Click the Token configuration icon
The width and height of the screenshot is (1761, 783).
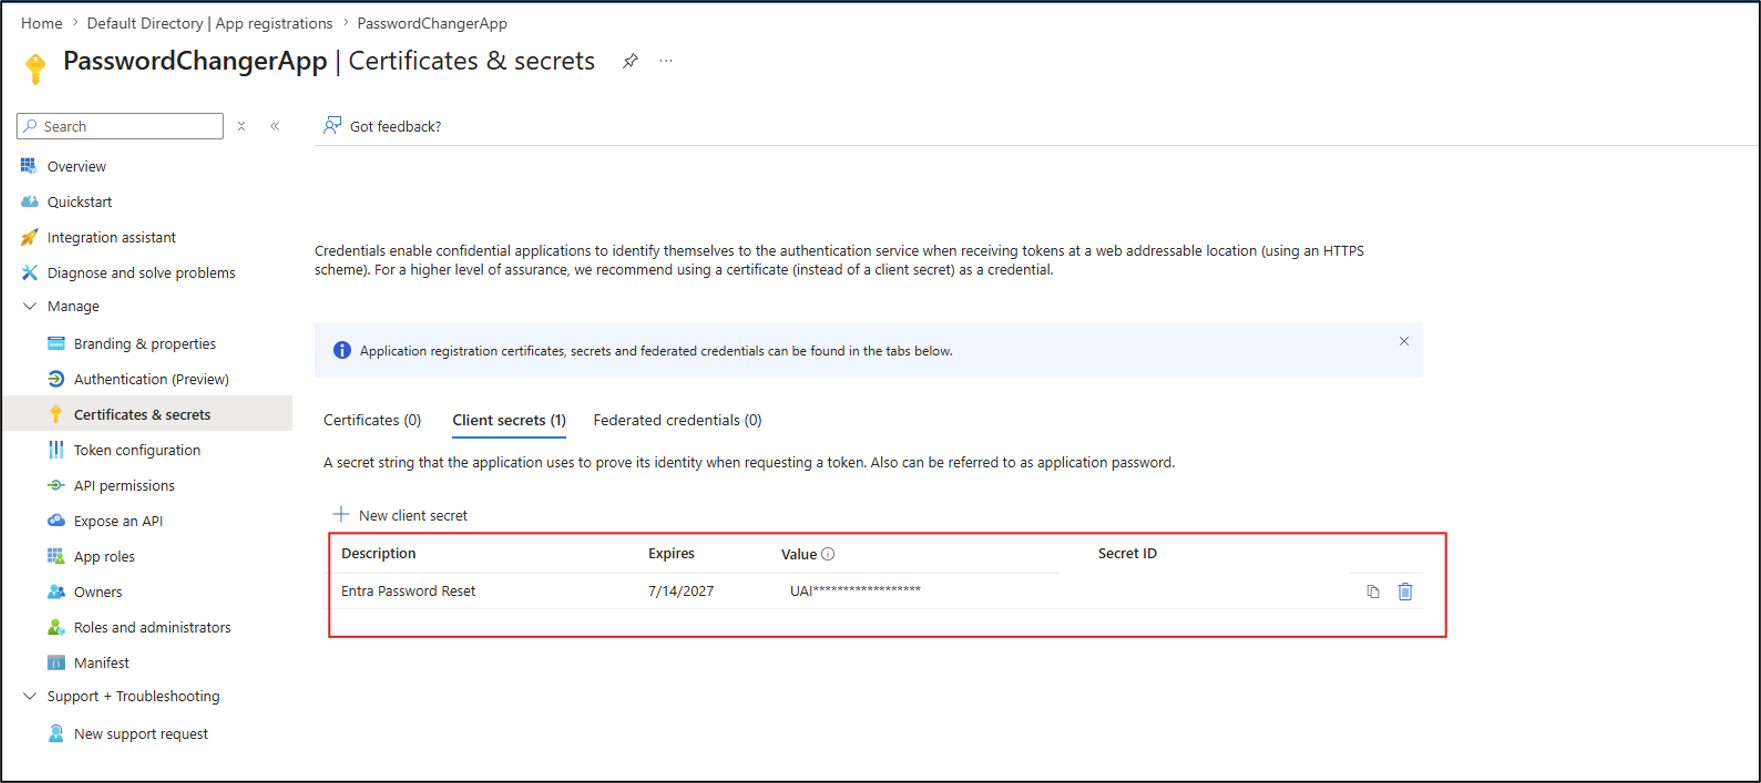pos(56,450)
